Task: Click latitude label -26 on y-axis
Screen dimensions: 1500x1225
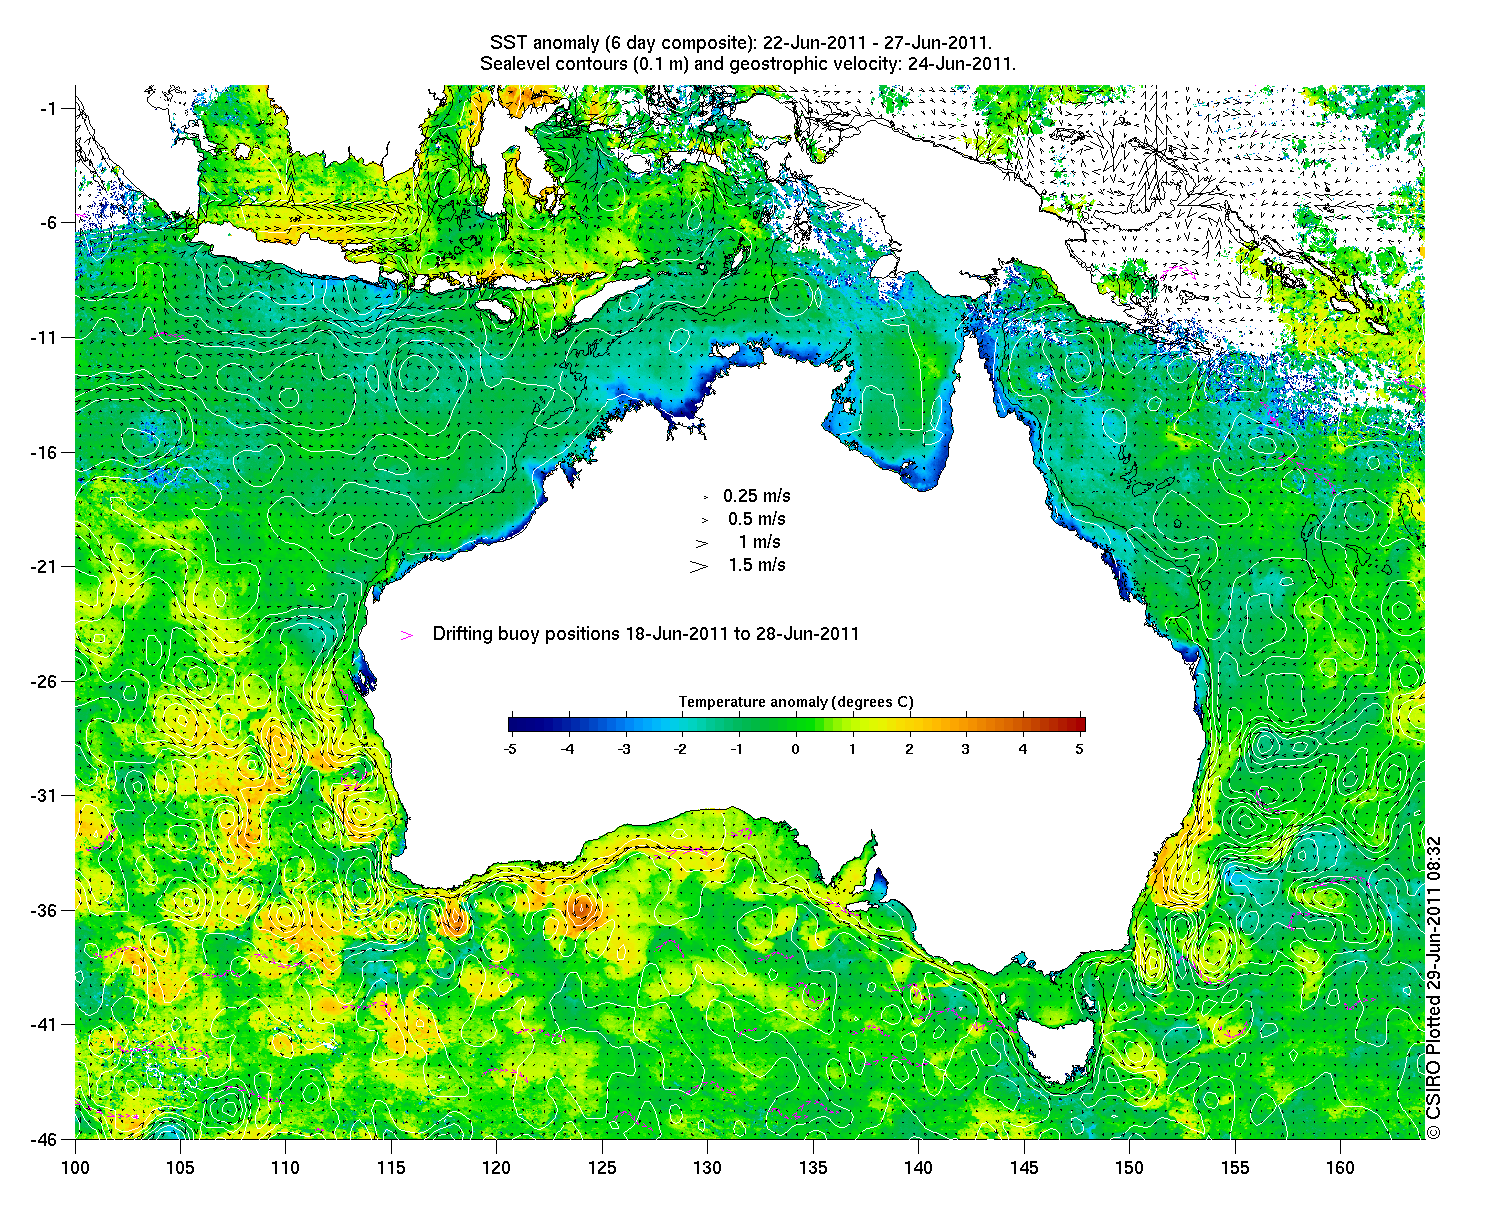Action: point(47,682)
